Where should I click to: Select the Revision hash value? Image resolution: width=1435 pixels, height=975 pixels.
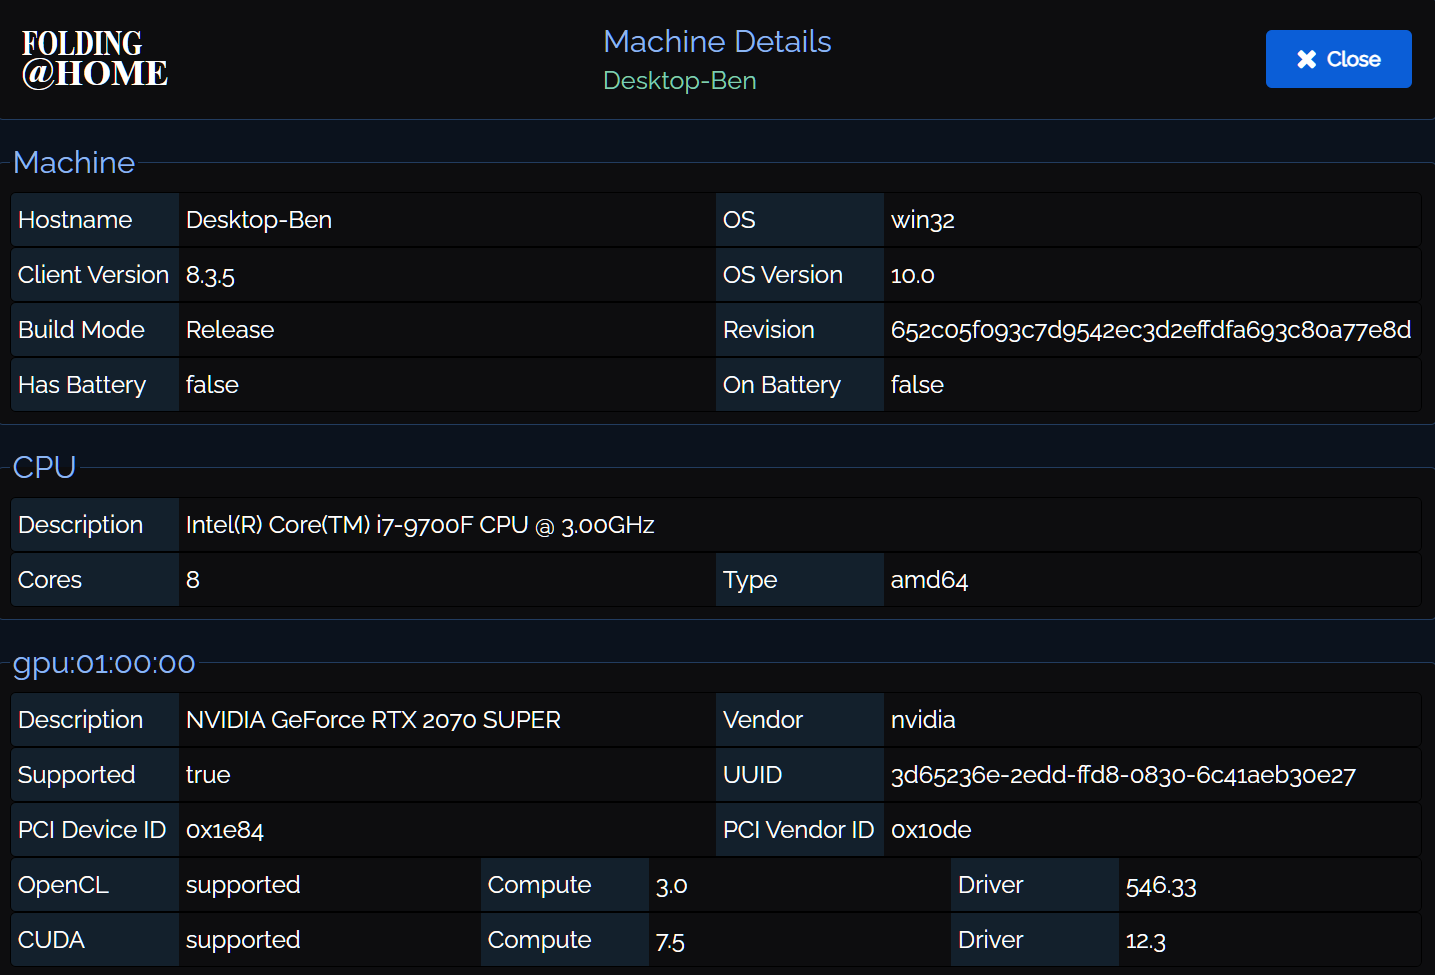pos(1151,330)
